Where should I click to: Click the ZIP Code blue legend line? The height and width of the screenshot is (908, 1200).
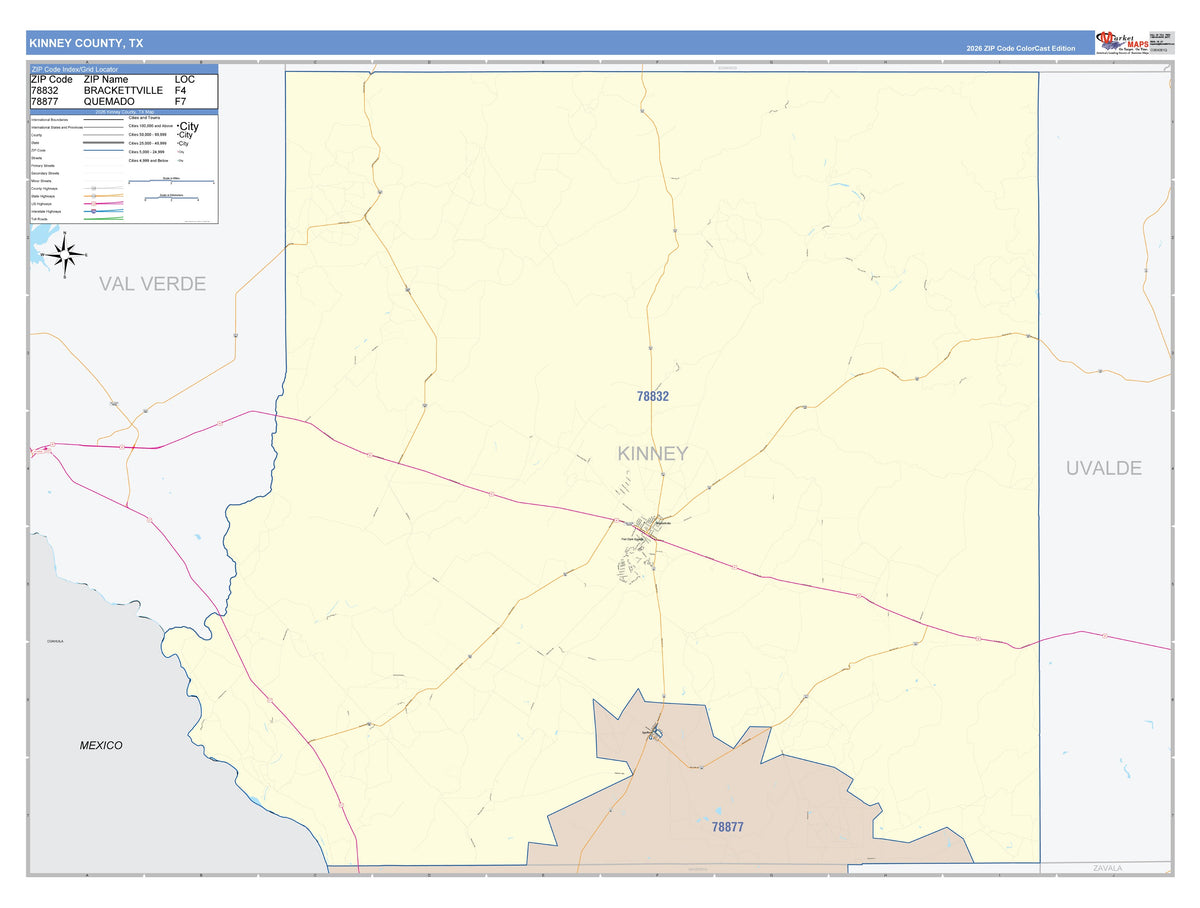click(x=103, y=151)
